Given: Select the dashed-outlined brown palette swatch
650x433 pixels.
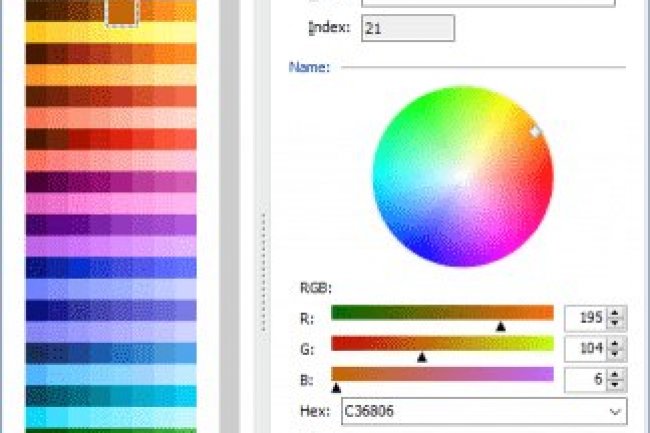Looking at the screenshot, I should 121,11.
